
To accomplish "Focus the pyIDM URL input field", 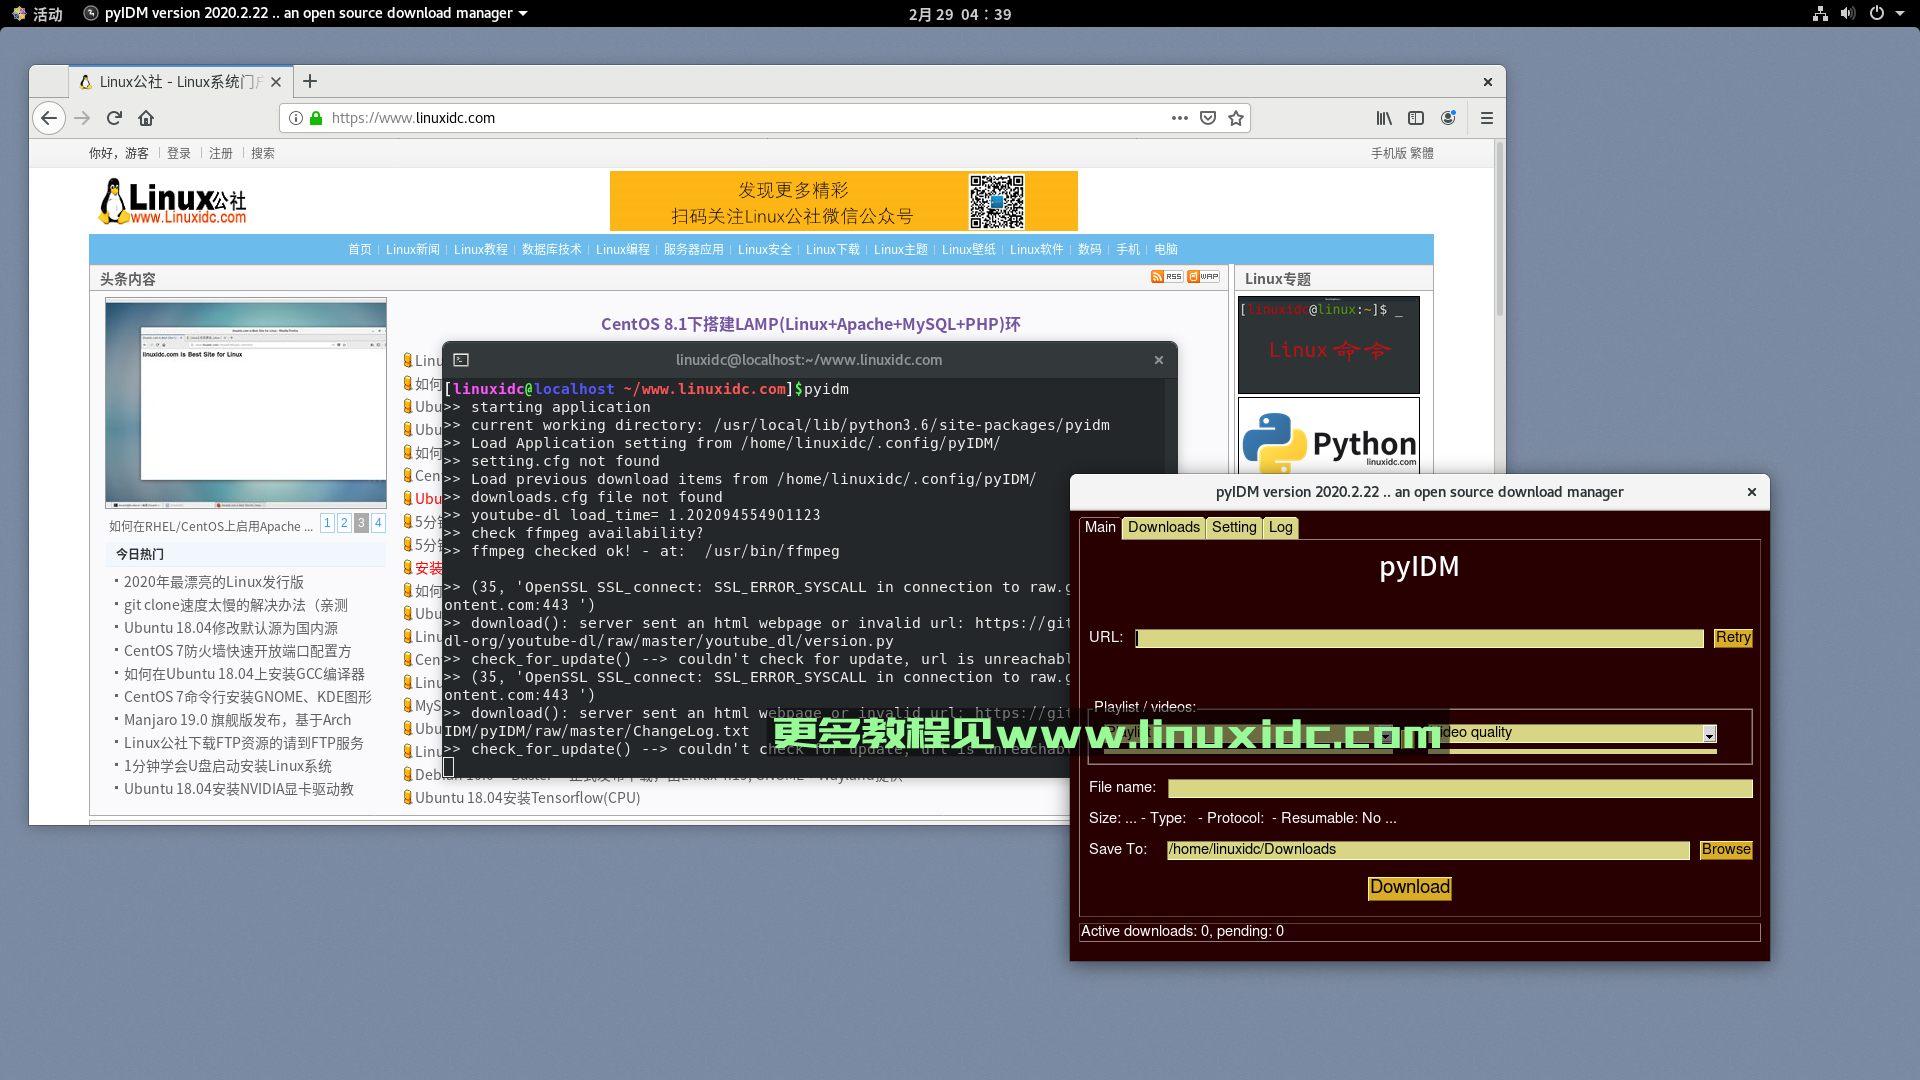I will click(1419, 639).
